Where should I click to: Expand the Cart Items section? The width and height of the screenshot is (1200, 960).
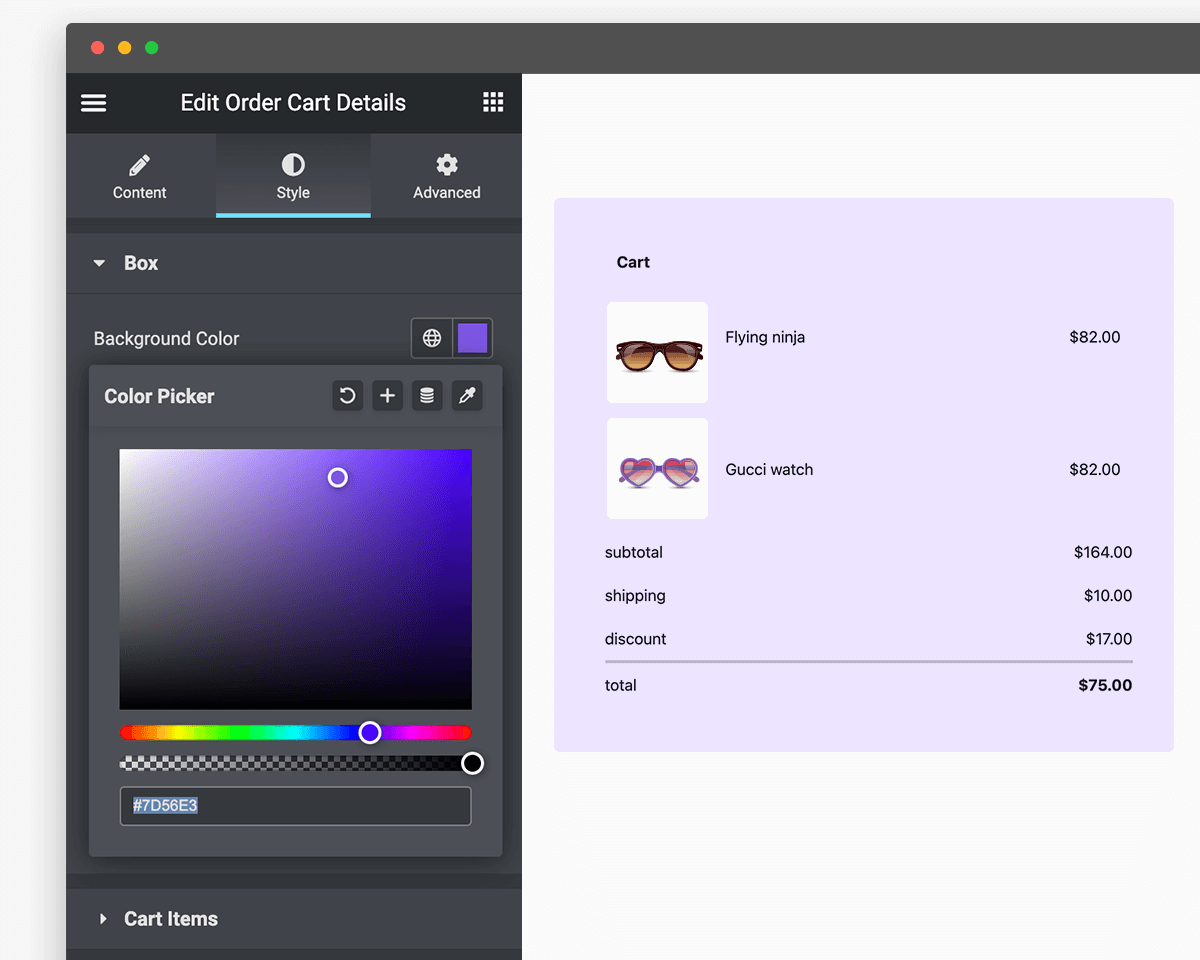[x=170, y=919]
